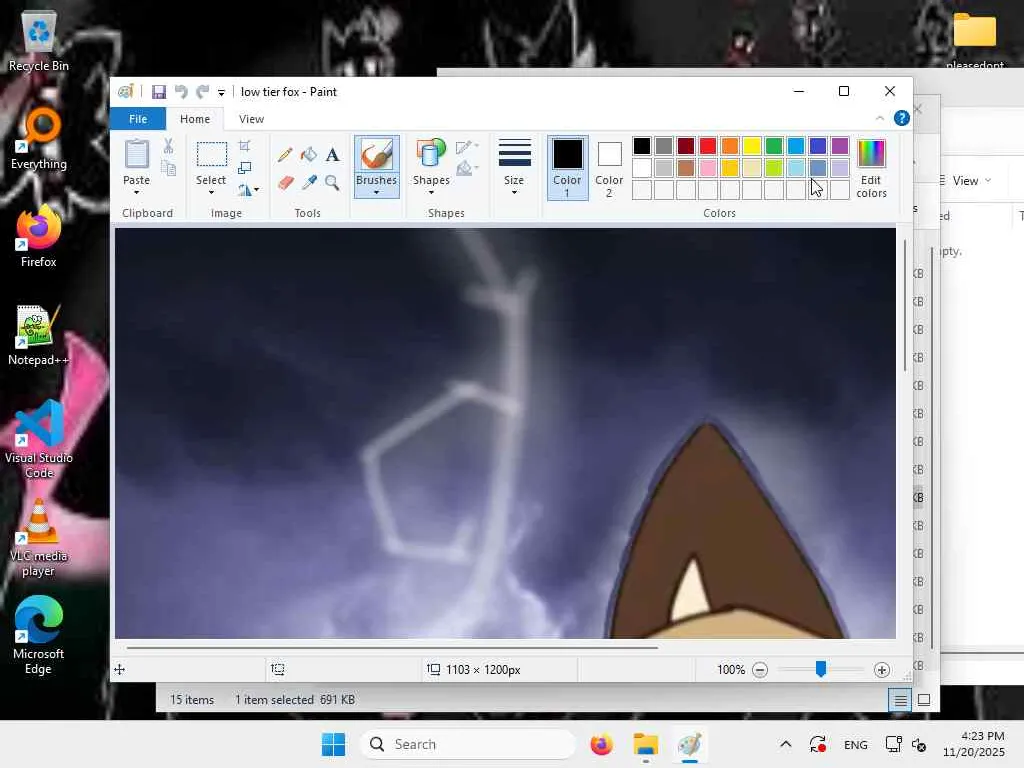Select the Fill with color bucket tool
Image resolution: width=1024 pixels, height=768 pixels.
click(309, 155)
